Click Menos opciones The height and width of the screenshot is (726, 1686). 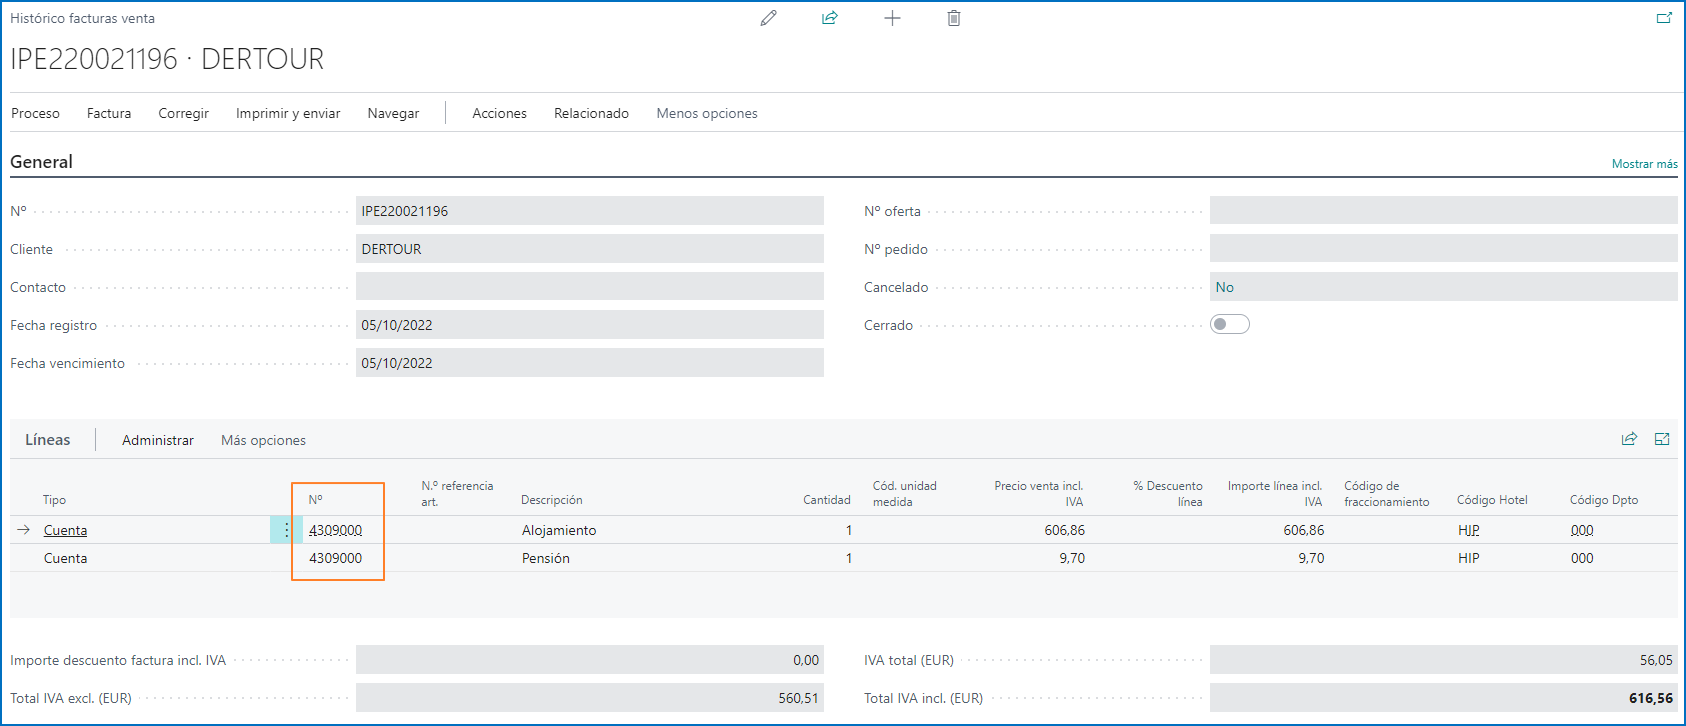click(x=707, y=113)
